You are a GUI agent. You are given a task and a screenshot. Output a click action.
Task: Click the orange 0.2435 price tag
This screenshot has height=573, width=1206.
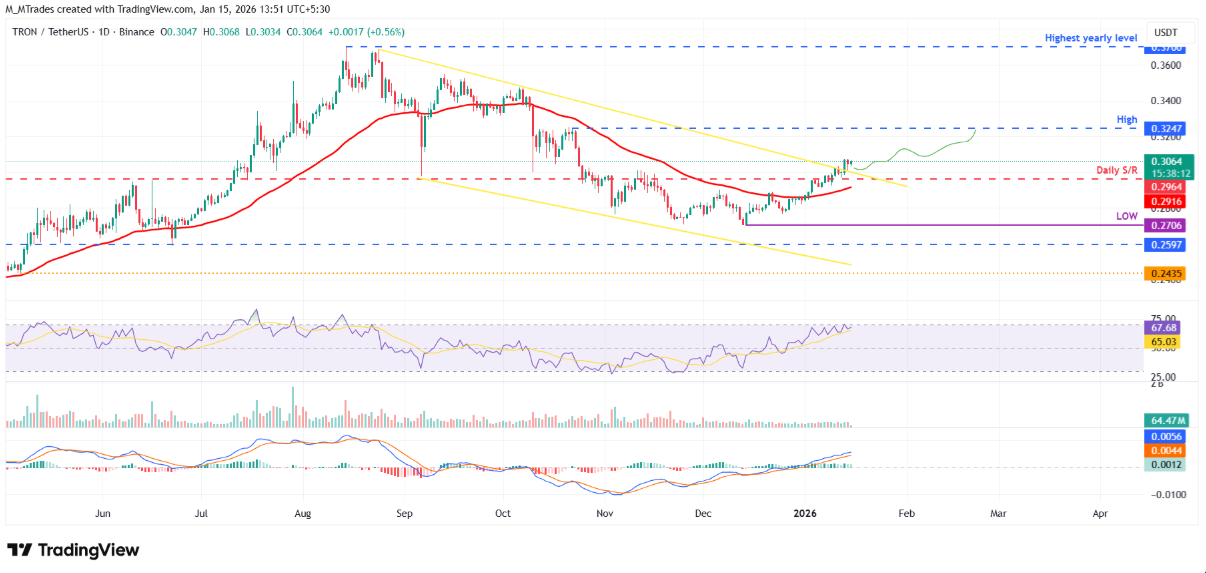coord(1165,273)
